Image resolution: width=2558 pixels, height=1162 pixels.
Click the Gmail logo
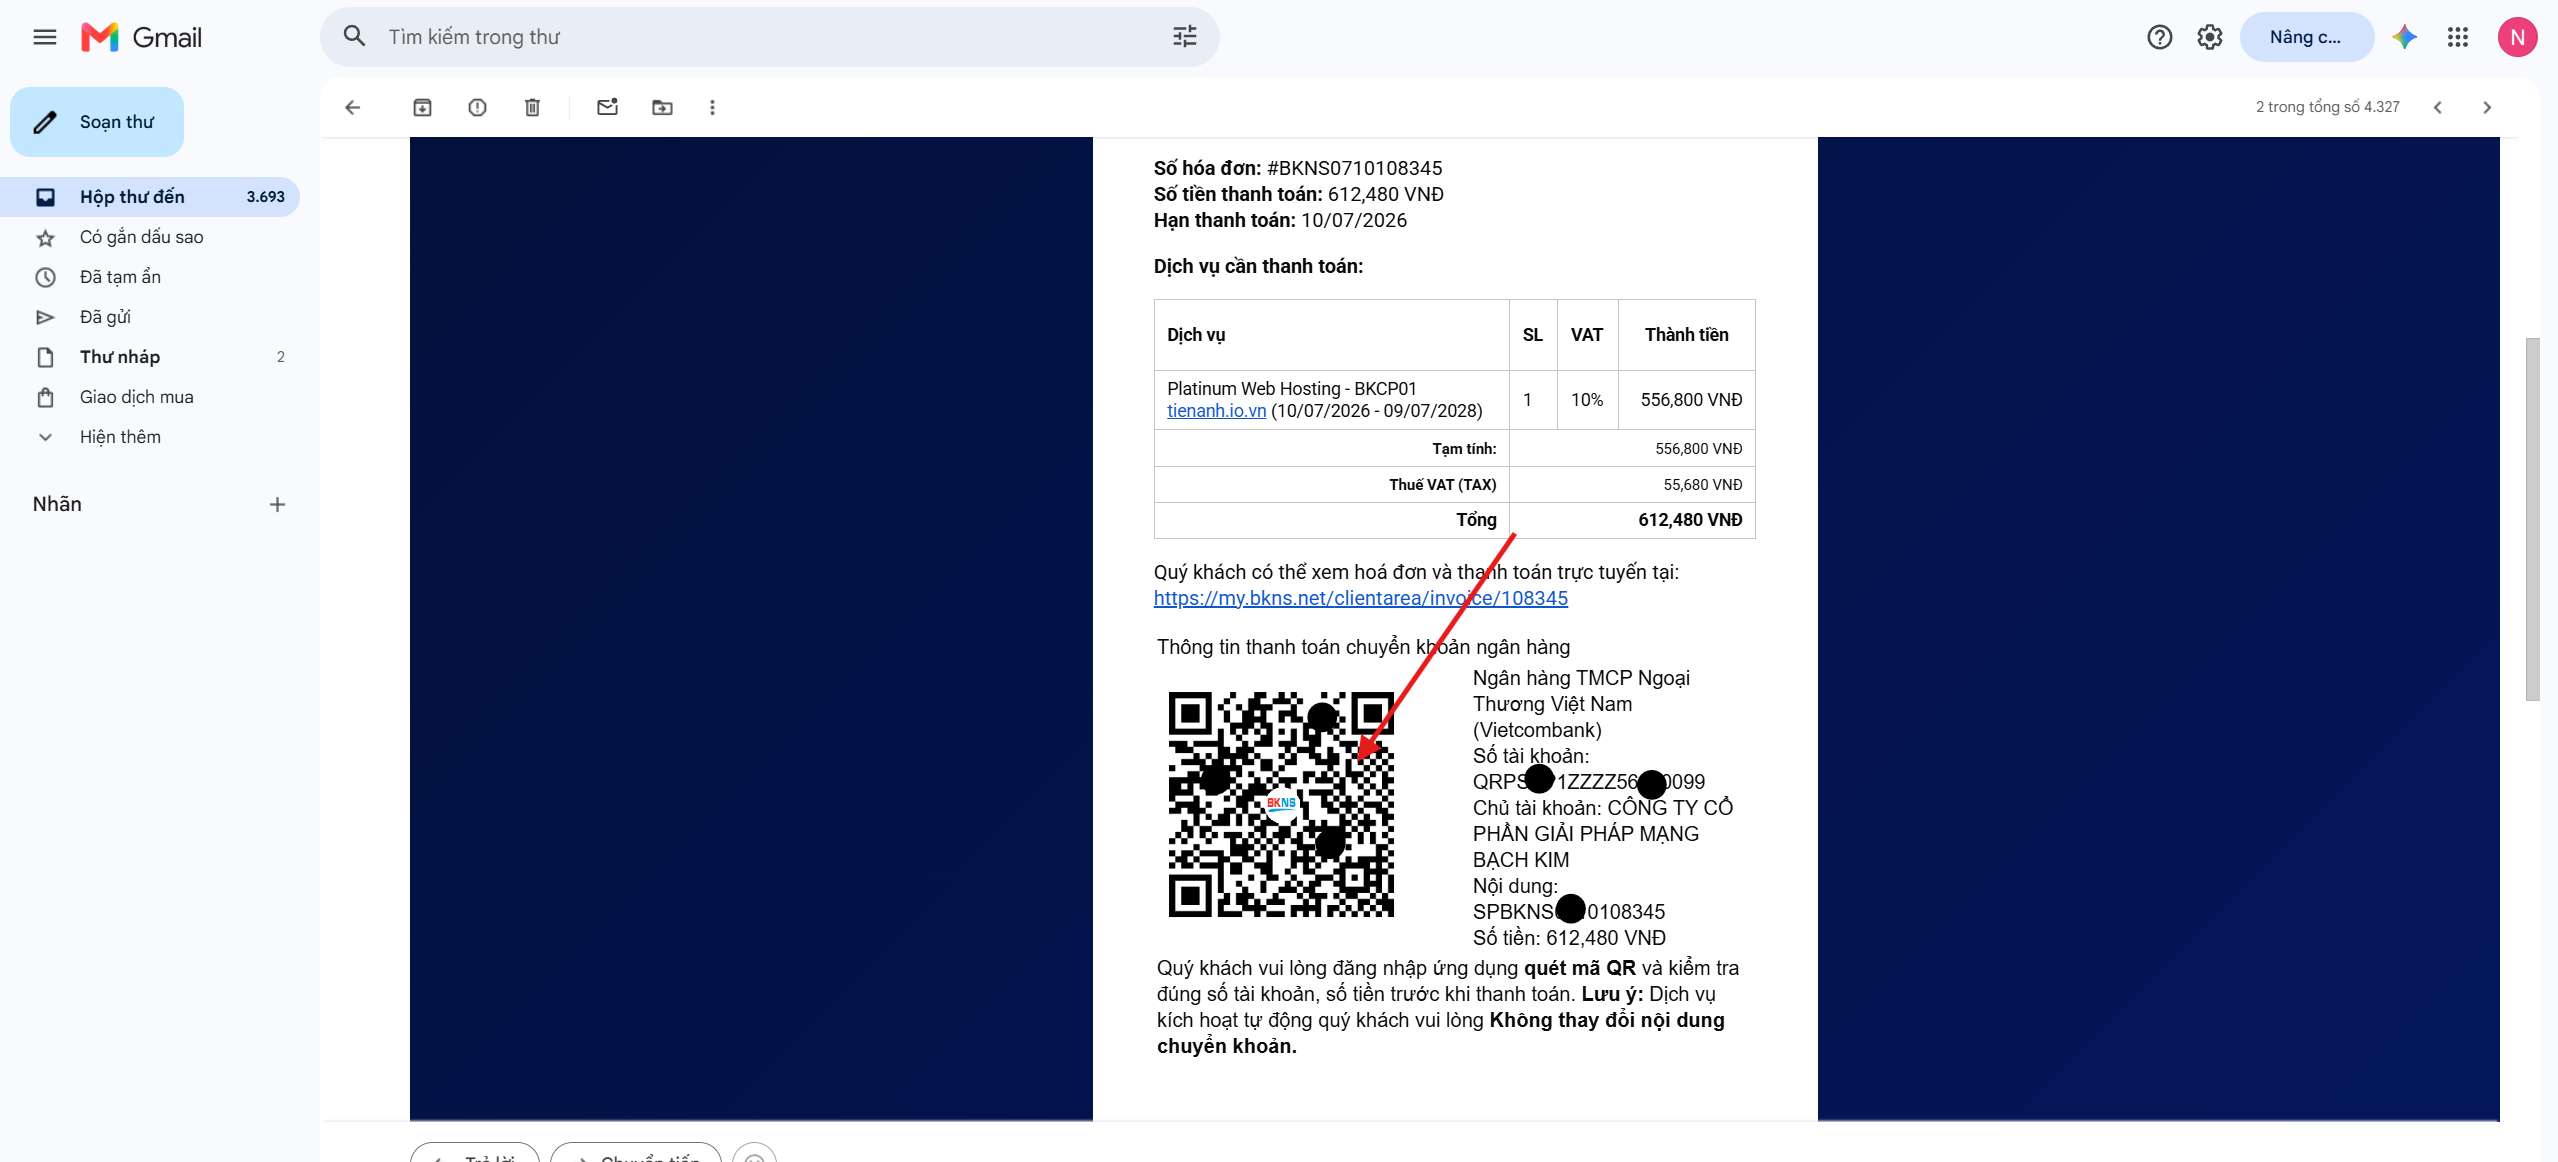tap(142, 38)
